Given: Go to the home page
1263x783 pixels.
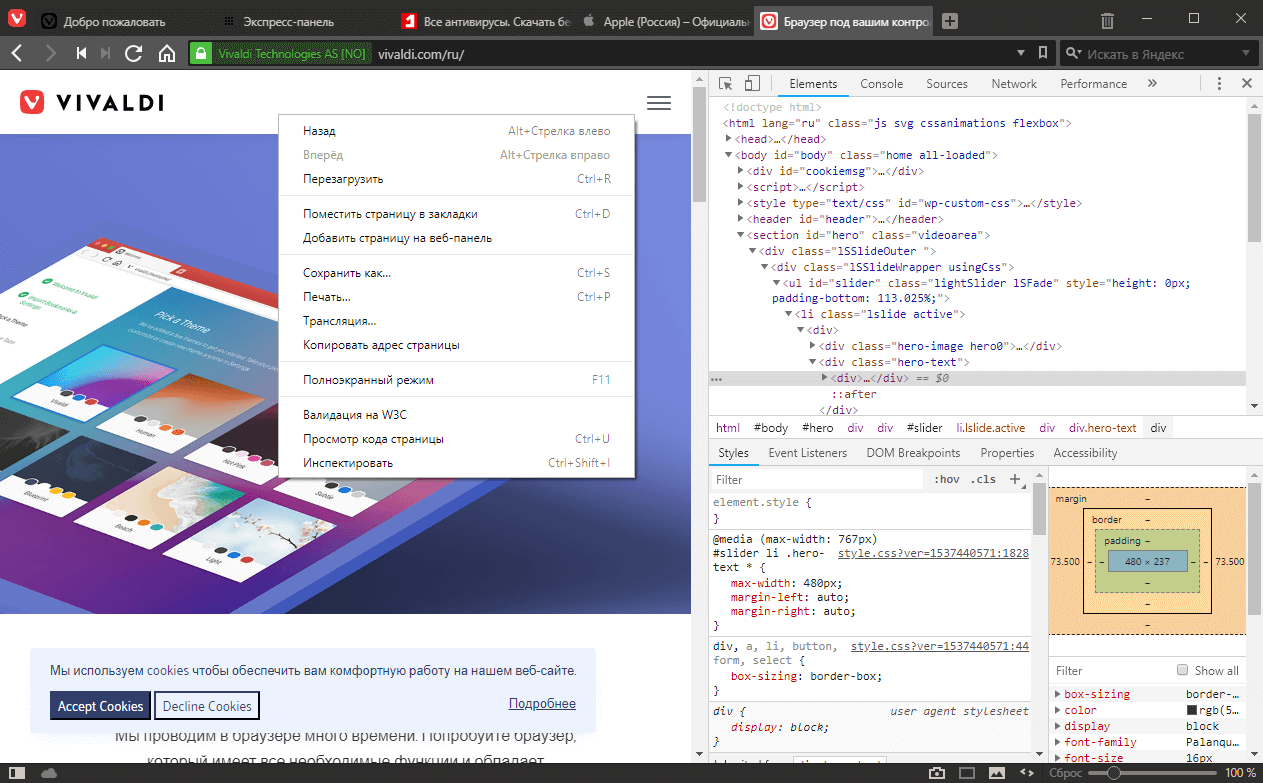Looking at the screenshot, I should click(x=167, y=53).
